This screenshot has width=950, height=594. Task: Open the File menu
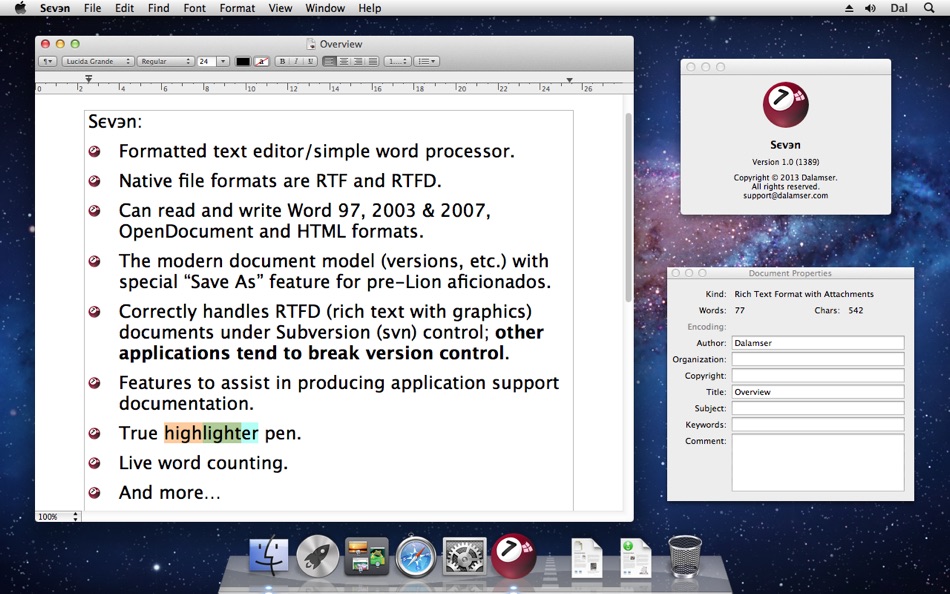click(93, 8)
